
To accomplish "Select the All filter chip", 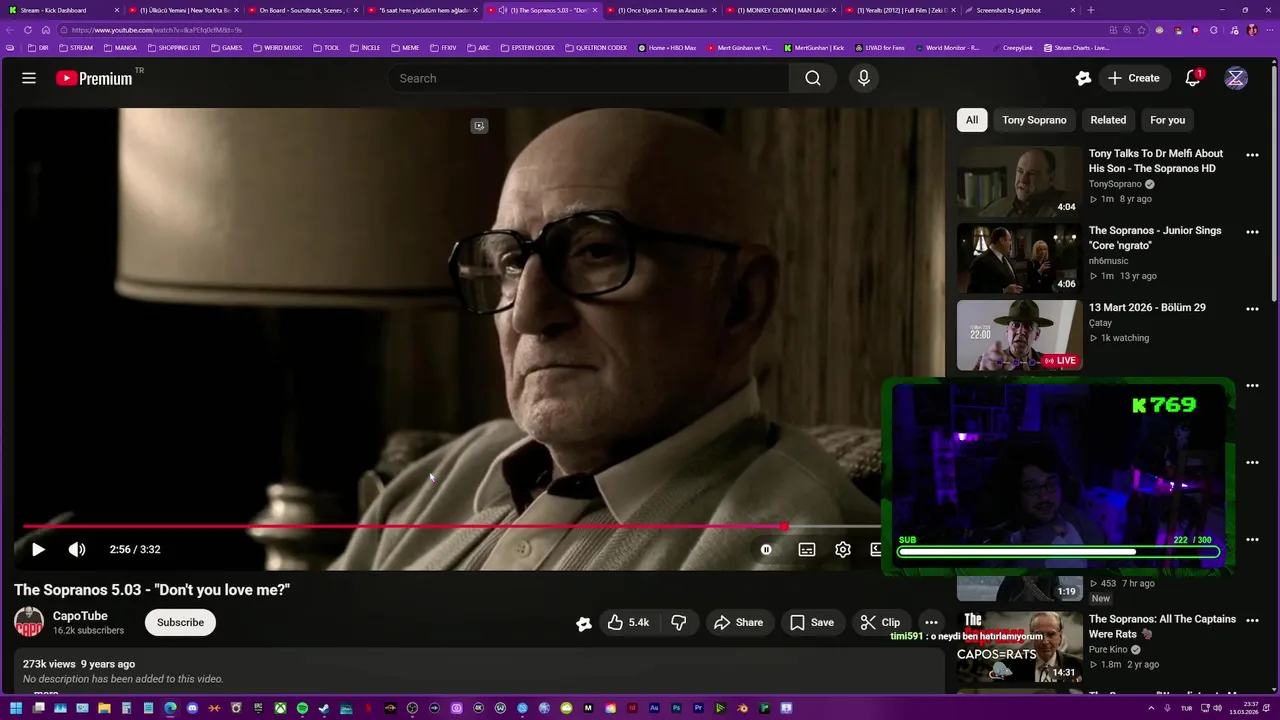I will (971, 120).
